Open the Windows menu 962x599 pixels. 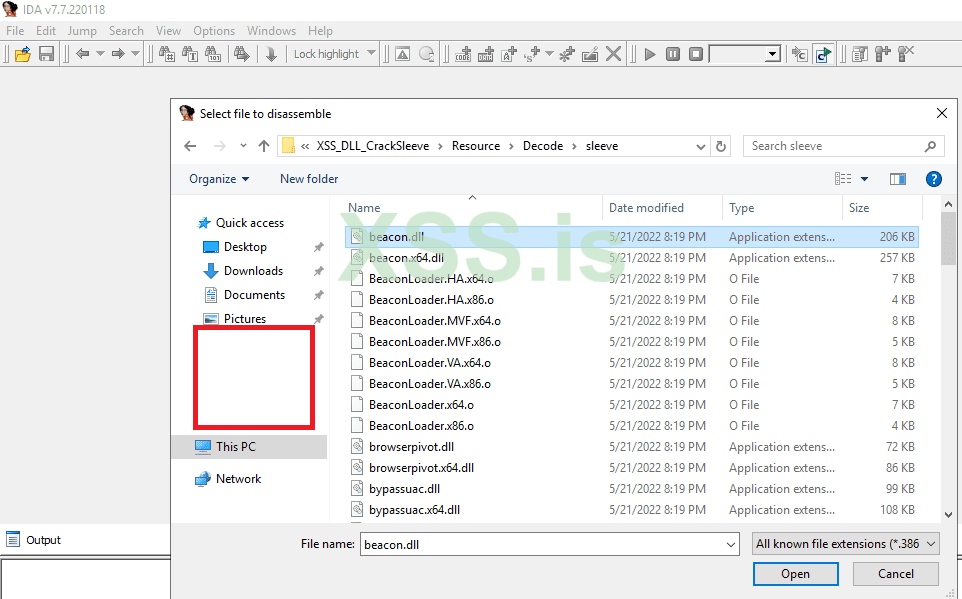271,31
